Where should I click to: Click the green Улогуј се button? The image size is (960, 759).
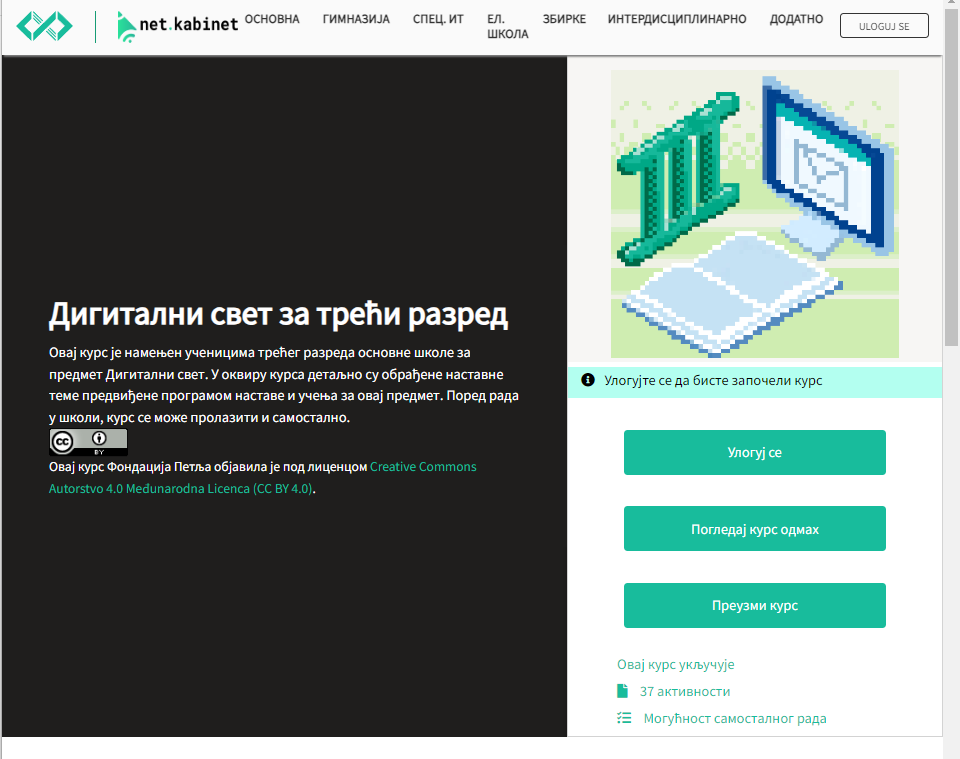click(754, 452)
